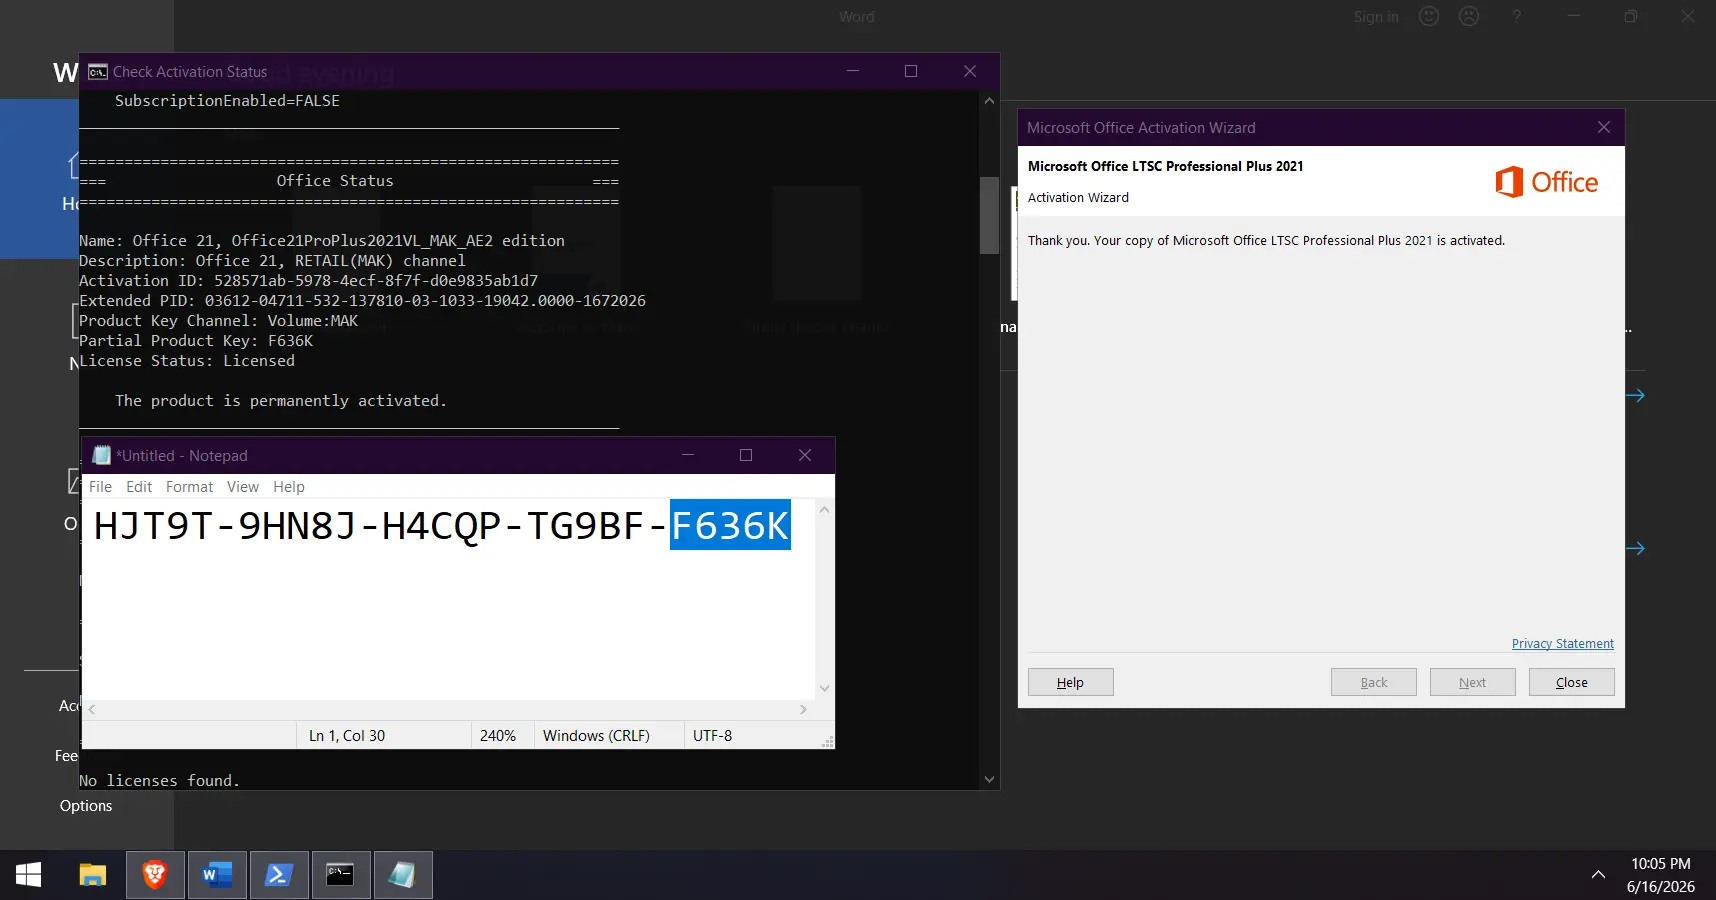Minimize the Check Activation Status window
This screenshot has width=1716, height=900.
(x=853, y=71)
